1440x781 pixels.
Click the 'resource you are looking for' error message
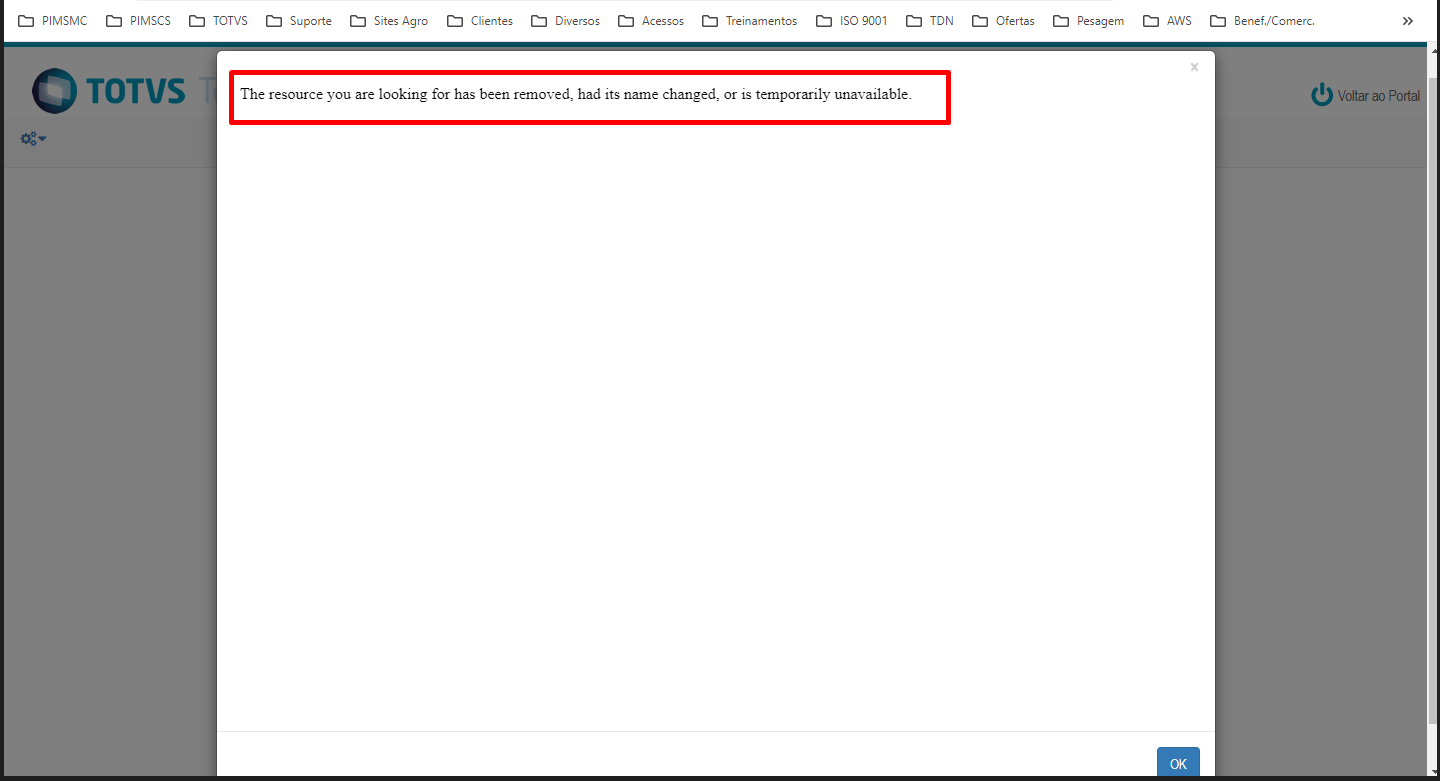(576, 94)
